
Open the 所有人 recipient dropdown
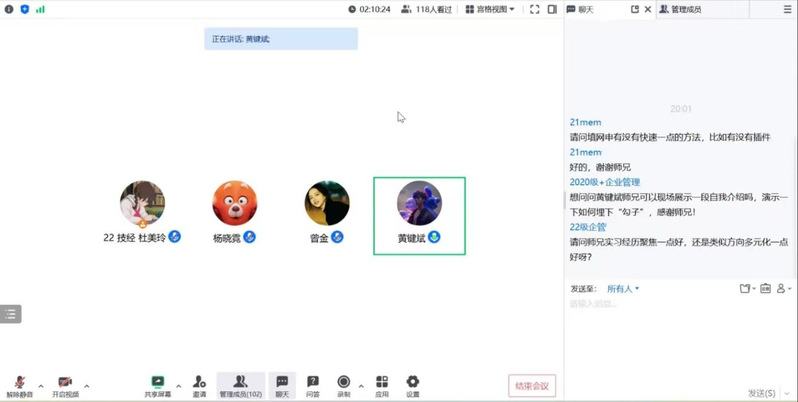tap(623, 289)
